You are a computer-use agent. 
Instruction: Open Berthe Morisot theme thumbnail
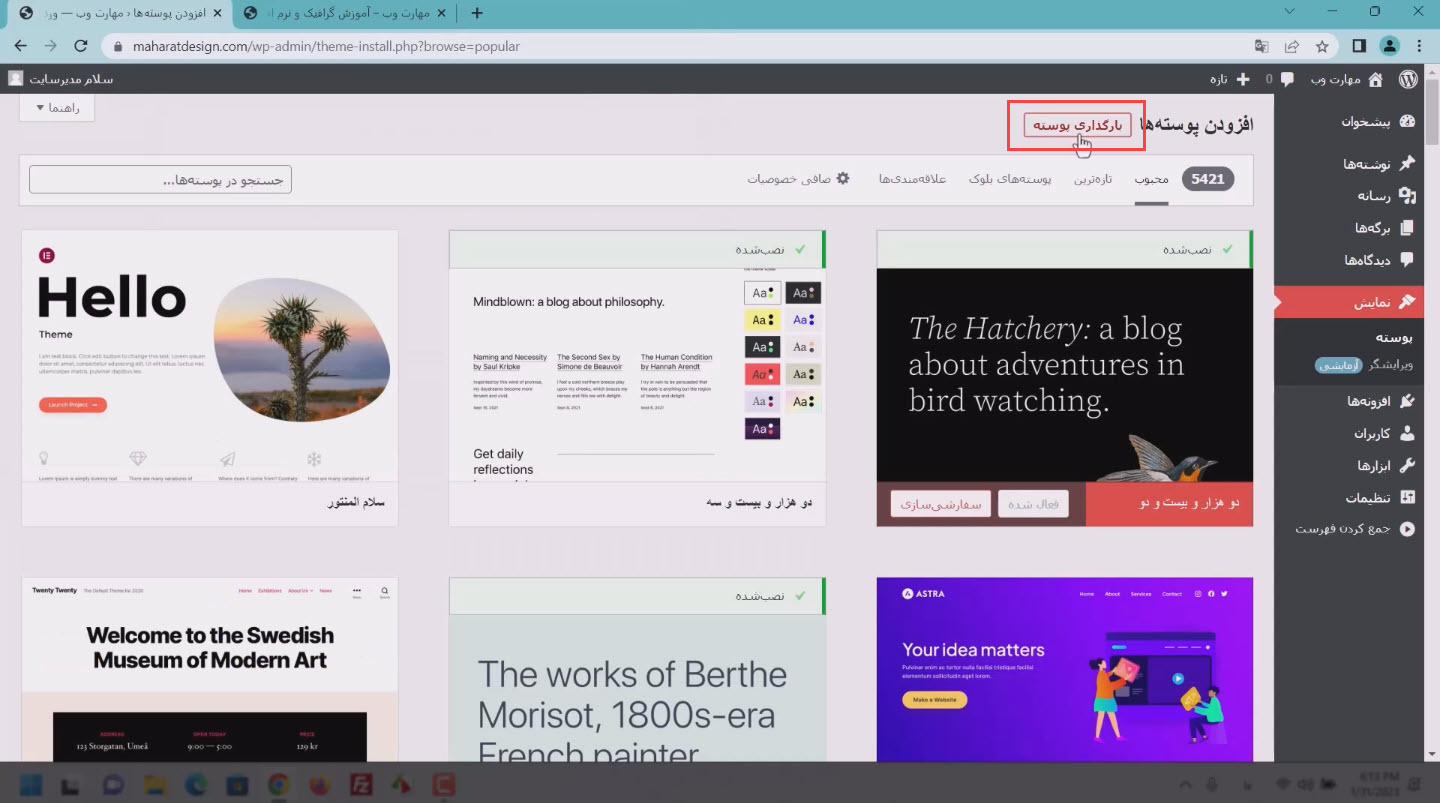pyautogui.click(x=637, y=688)
